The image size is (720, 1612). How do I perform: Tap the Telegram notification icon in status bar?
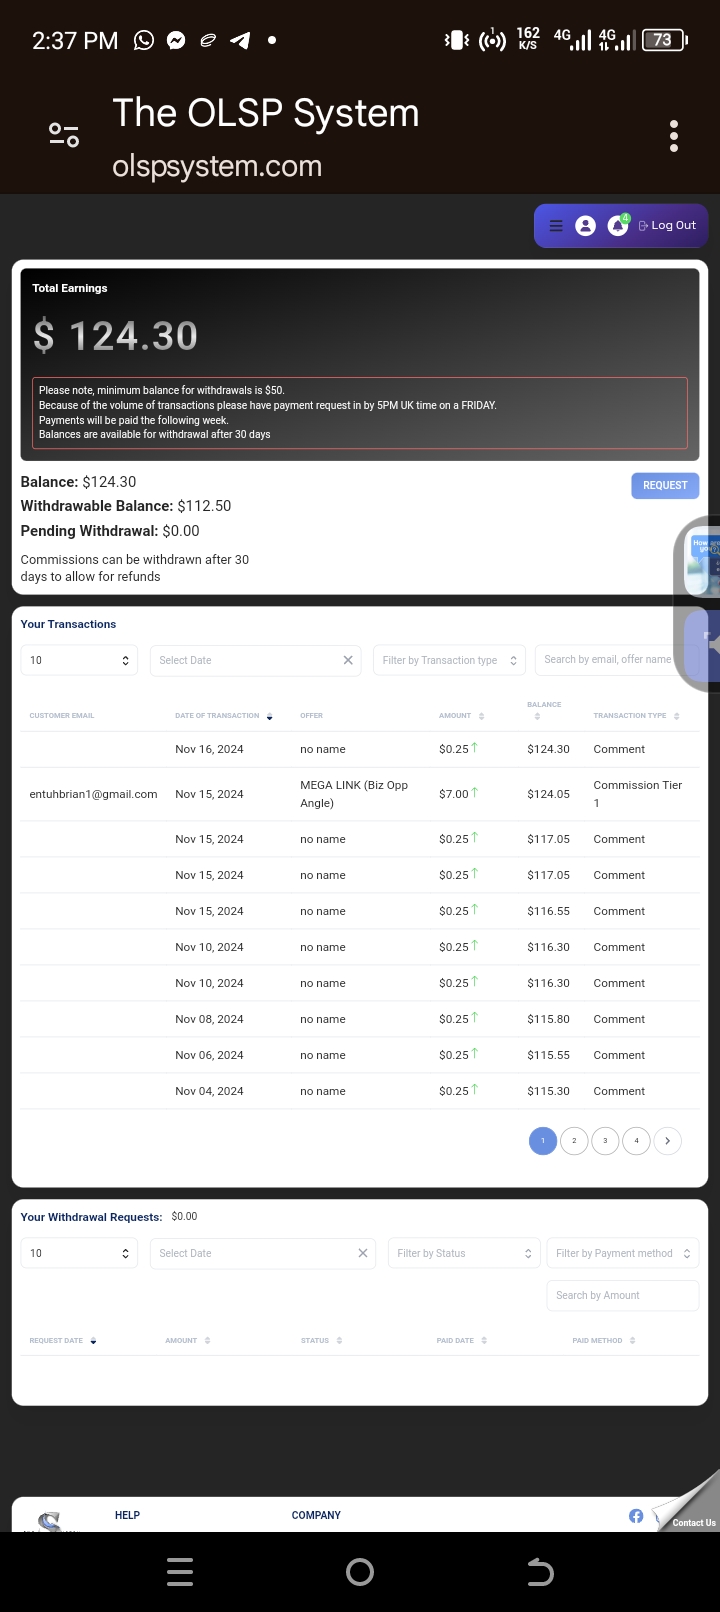pyautogui.click(x=240, y=40)
